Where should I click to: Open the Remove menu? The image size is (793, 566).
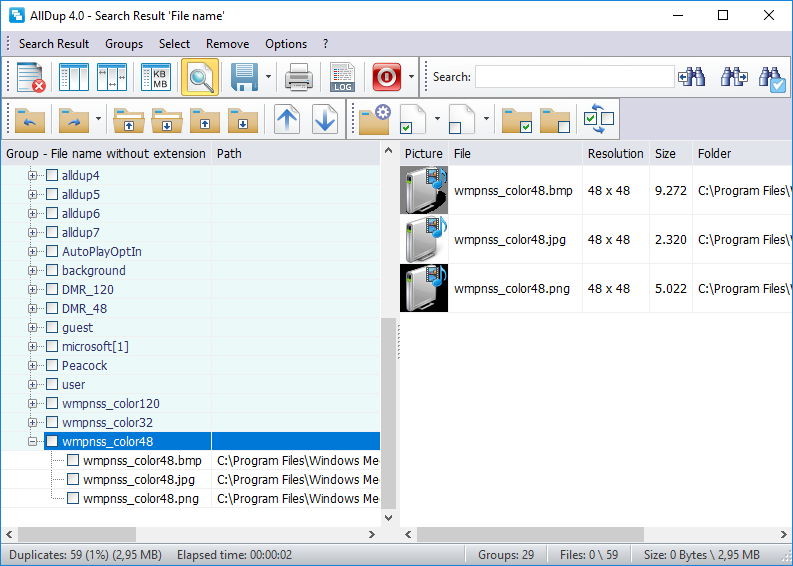[227, 44]
